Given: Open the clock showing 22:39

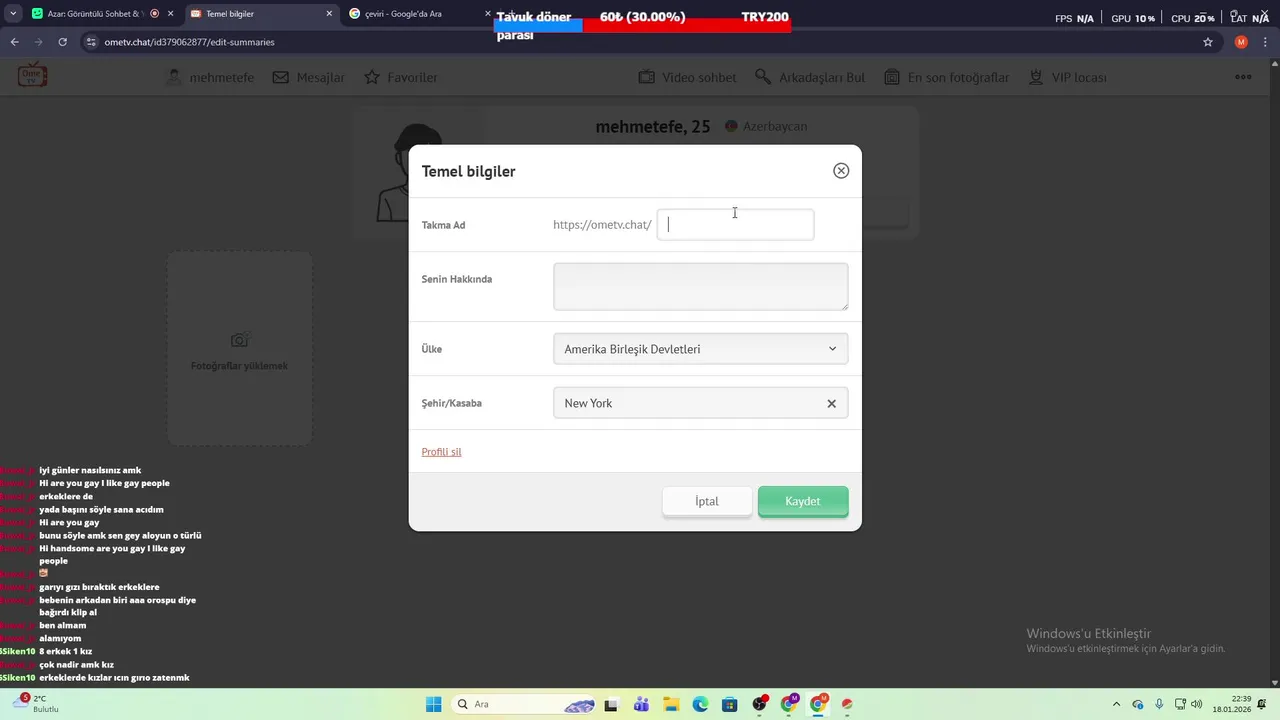Looking at the screenshot, I should [1232, 704].
